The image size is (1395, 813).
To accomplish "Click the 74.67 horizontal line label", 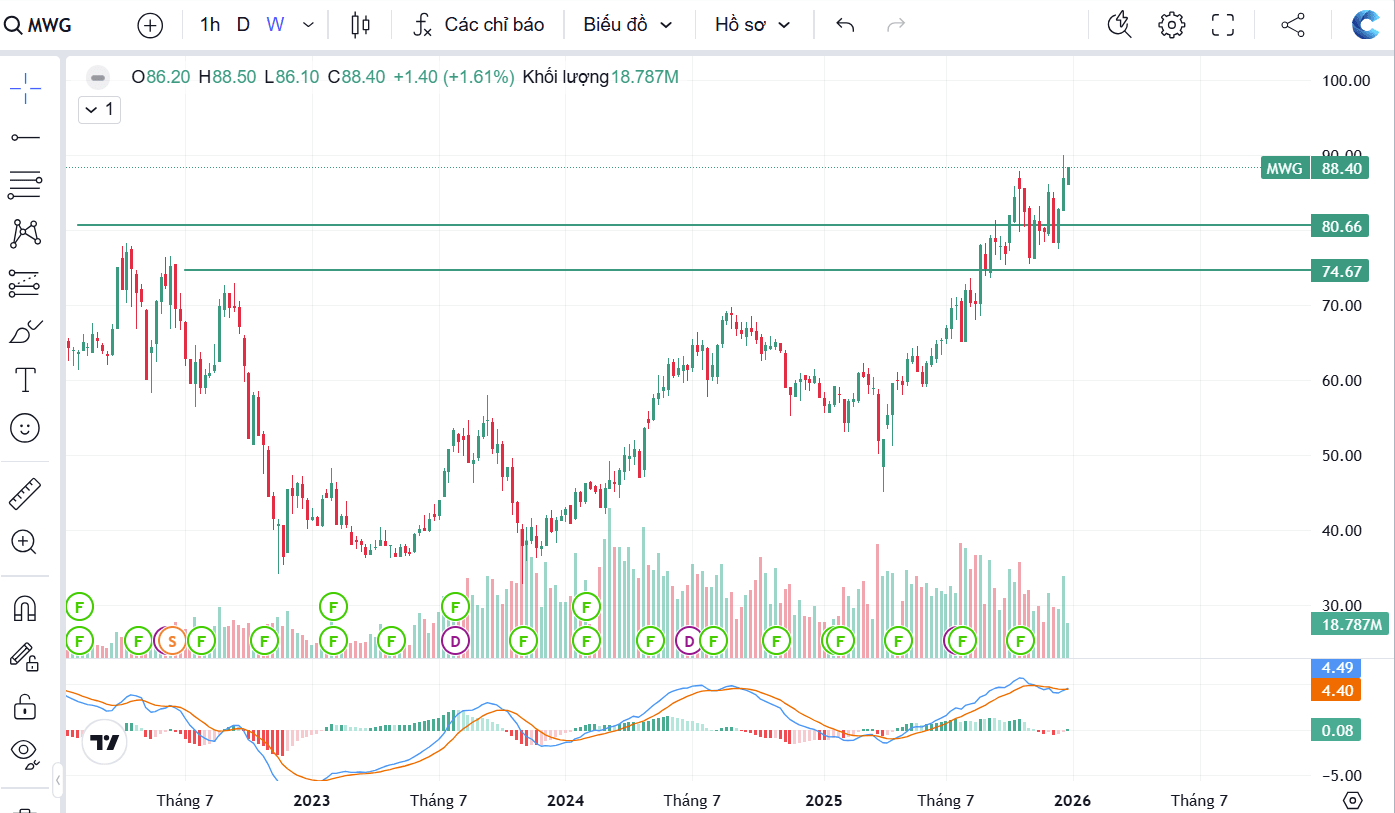I will click(x=1340, y=271).
